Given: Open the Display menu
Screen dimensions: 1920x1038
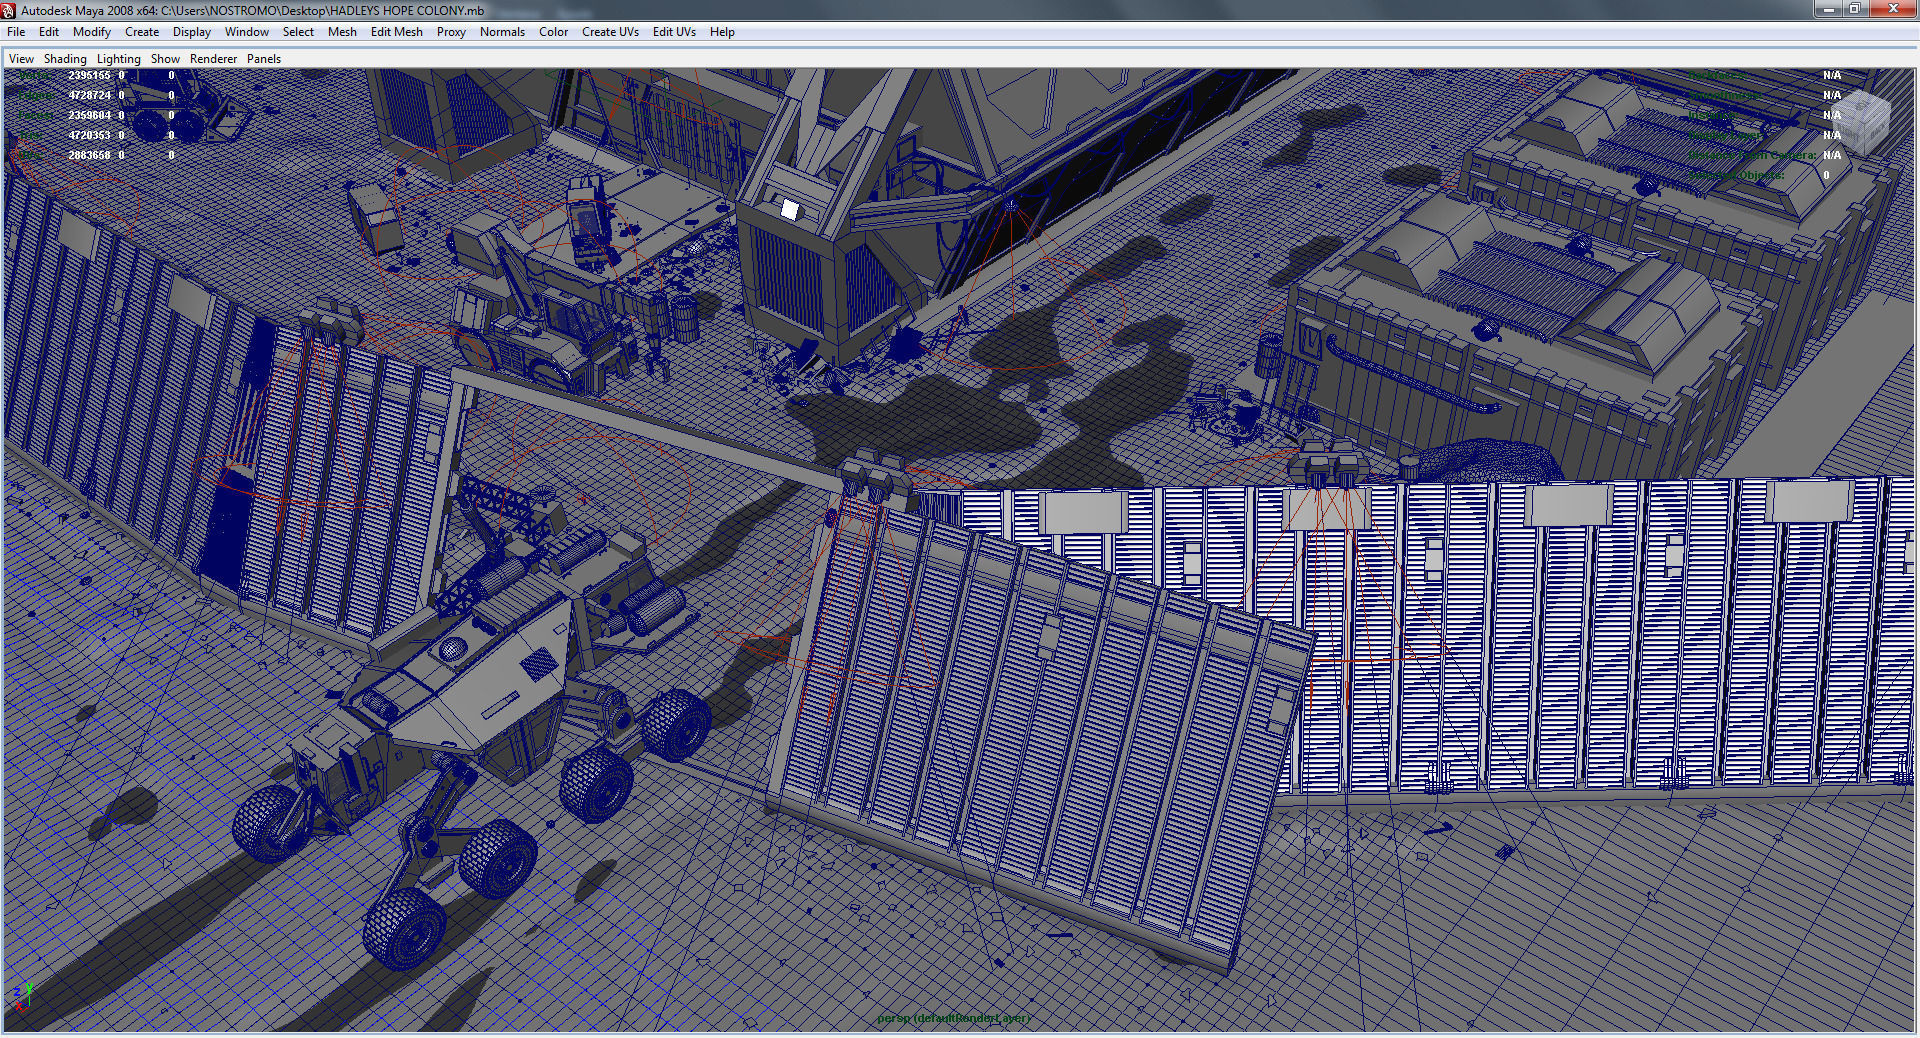Looking at the screenshot, I should [192, 32].
